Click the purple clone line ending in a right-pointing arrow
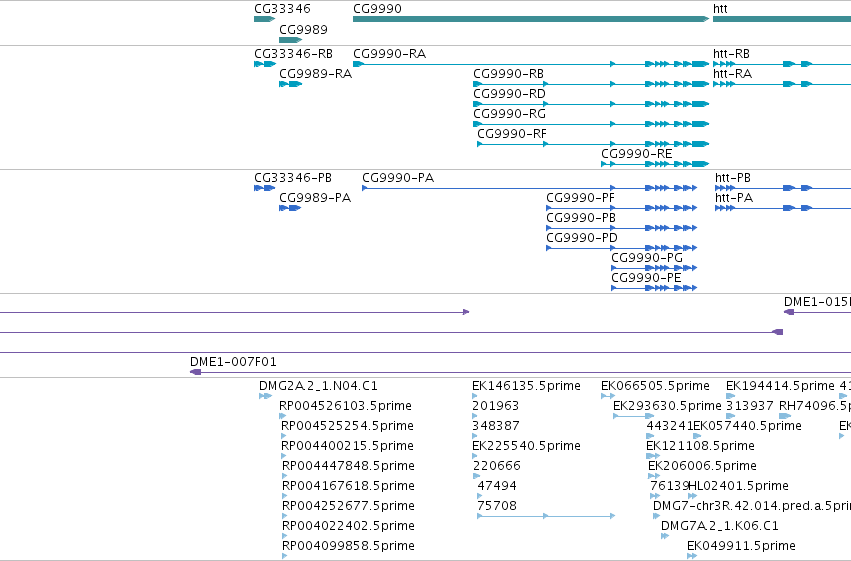Viewport: 851px width, 561px height. [234, 312]
